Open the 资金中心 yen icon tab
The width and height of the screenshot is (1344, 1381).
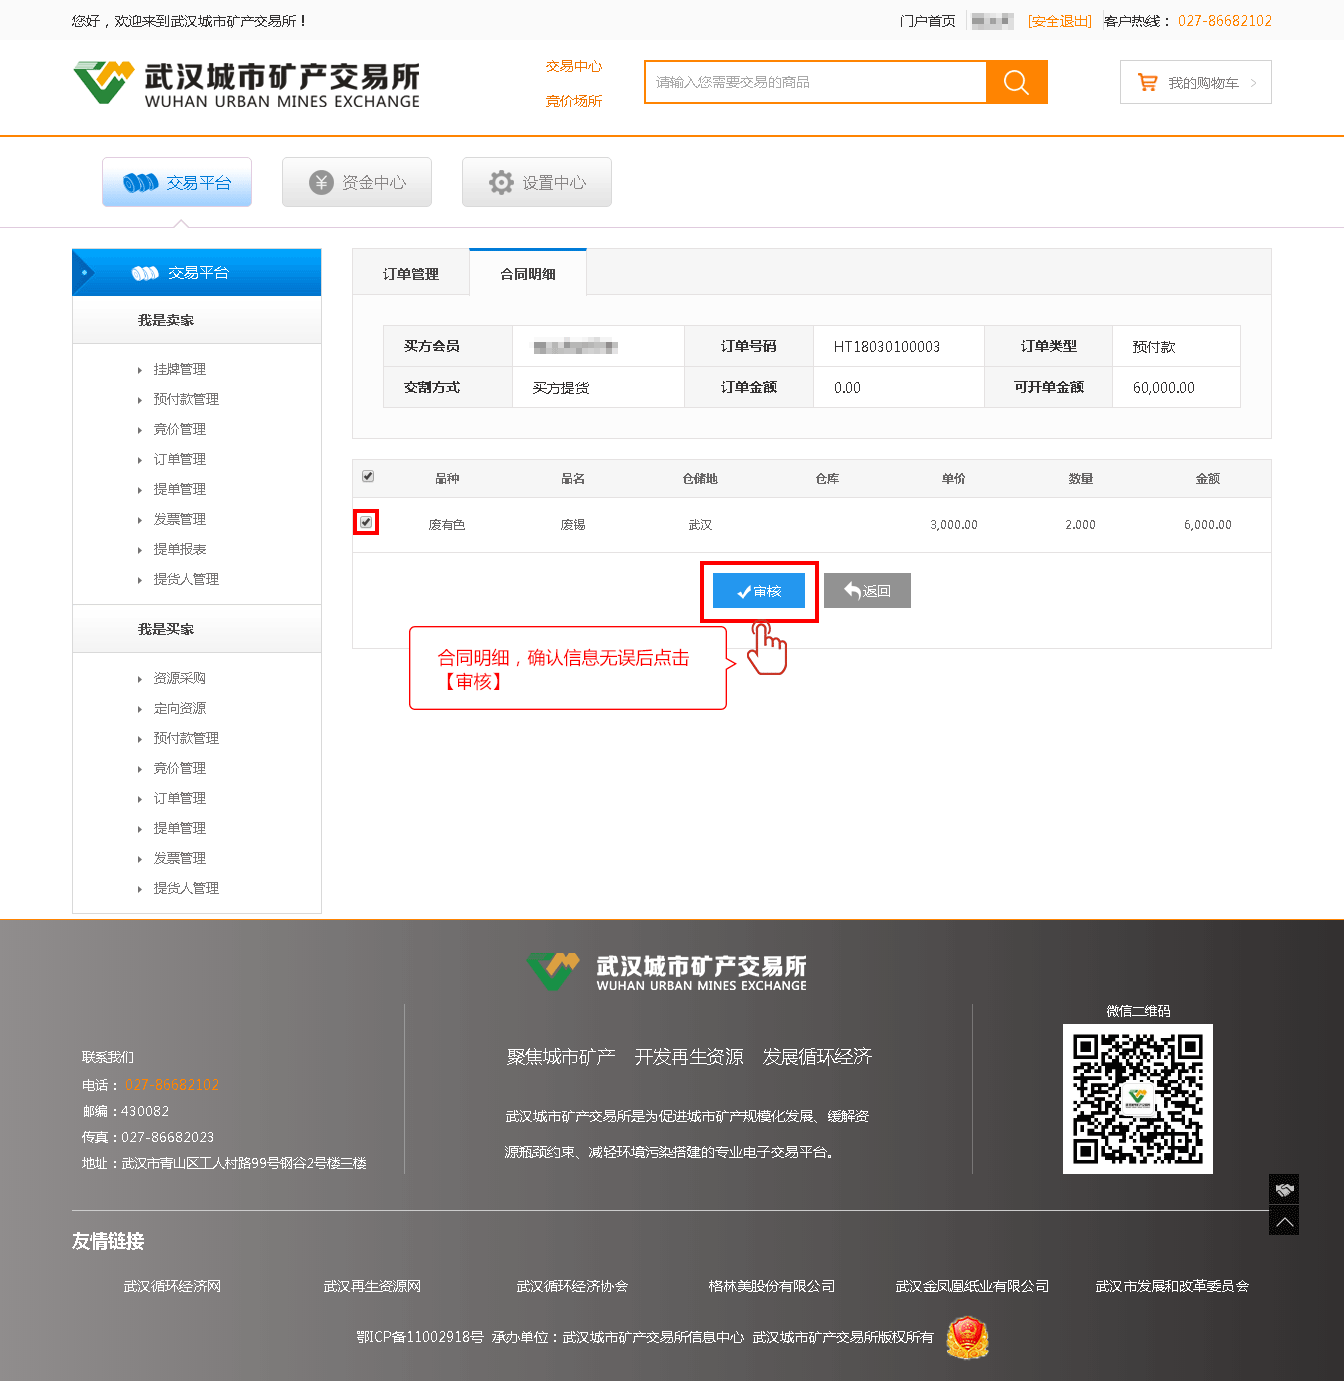click(x=357, y=182)
